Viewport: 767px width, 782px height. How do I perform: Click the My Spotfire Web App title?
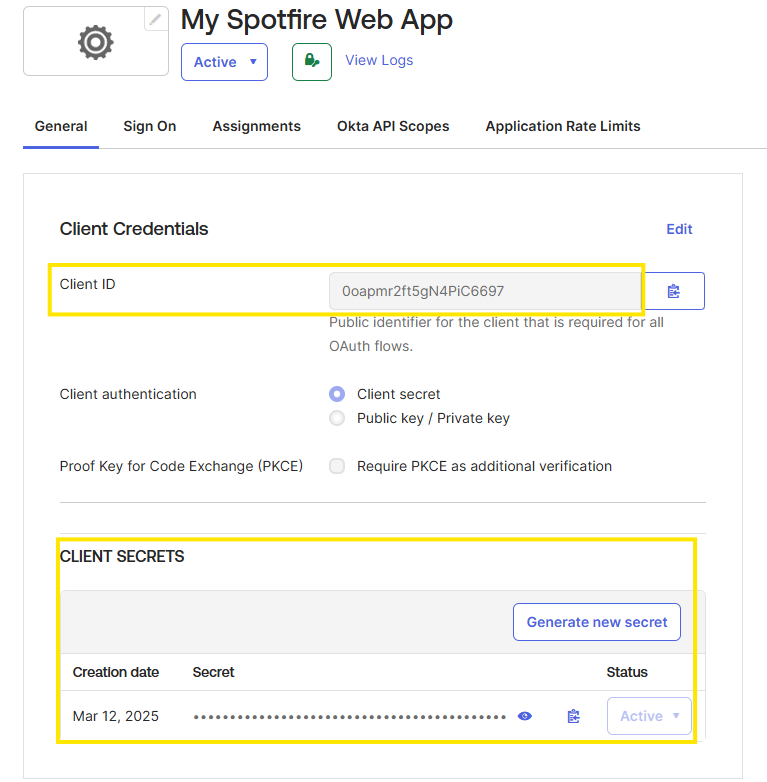pos(317,20)
